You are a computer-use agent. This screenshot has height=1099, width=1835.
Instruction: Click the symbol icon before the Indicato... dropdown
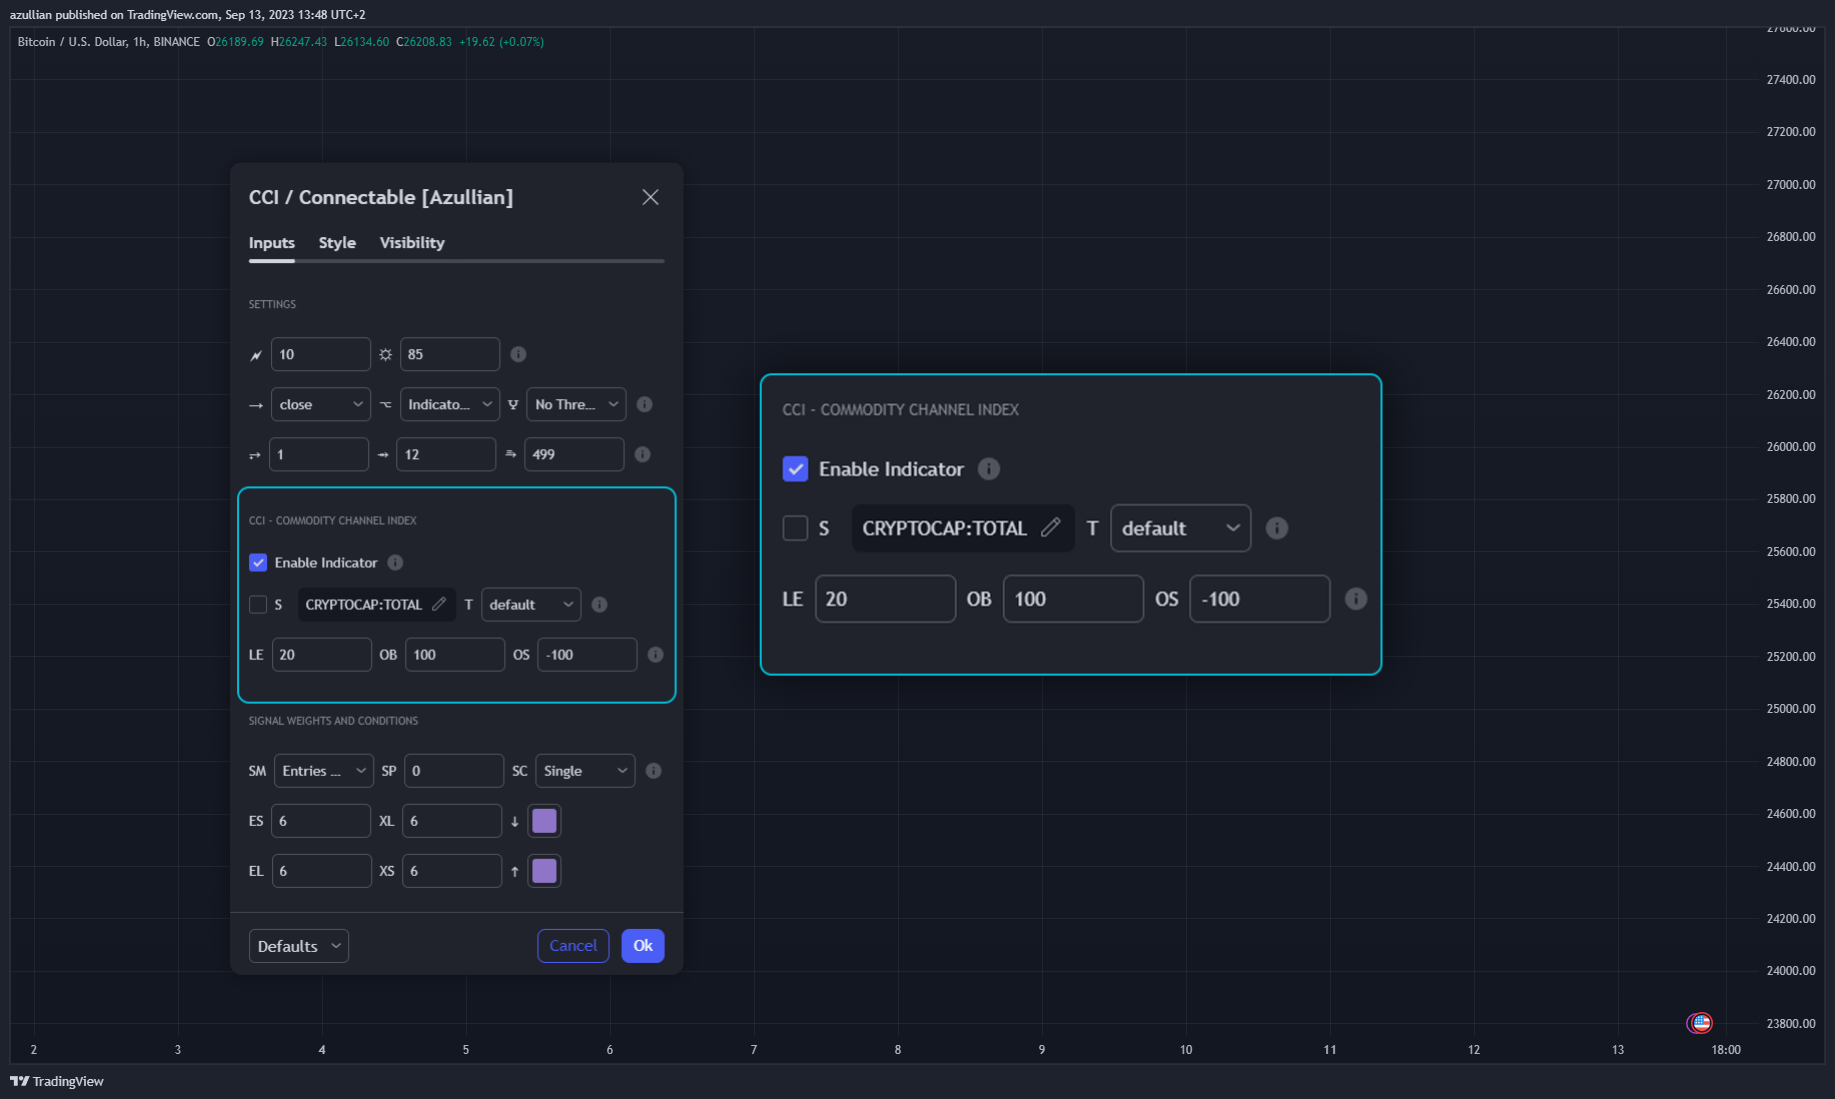(386, 405)
